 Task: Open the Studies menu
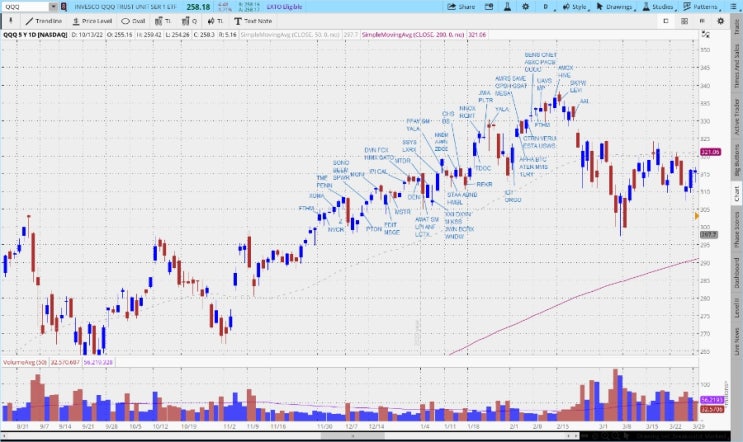(x=659, y=7)
